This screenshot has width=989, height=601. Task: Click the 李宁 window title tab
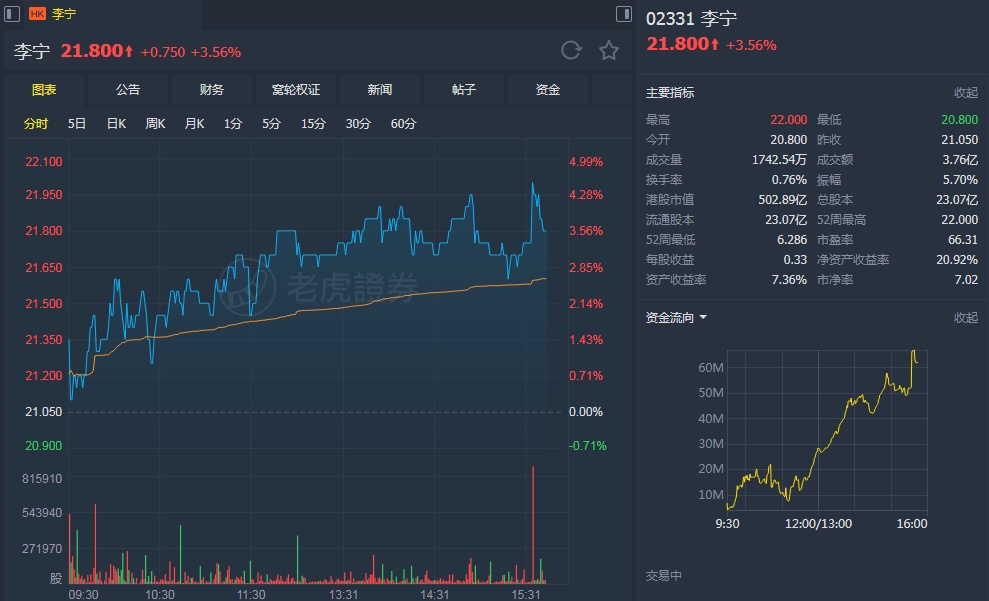click(63, 14)
